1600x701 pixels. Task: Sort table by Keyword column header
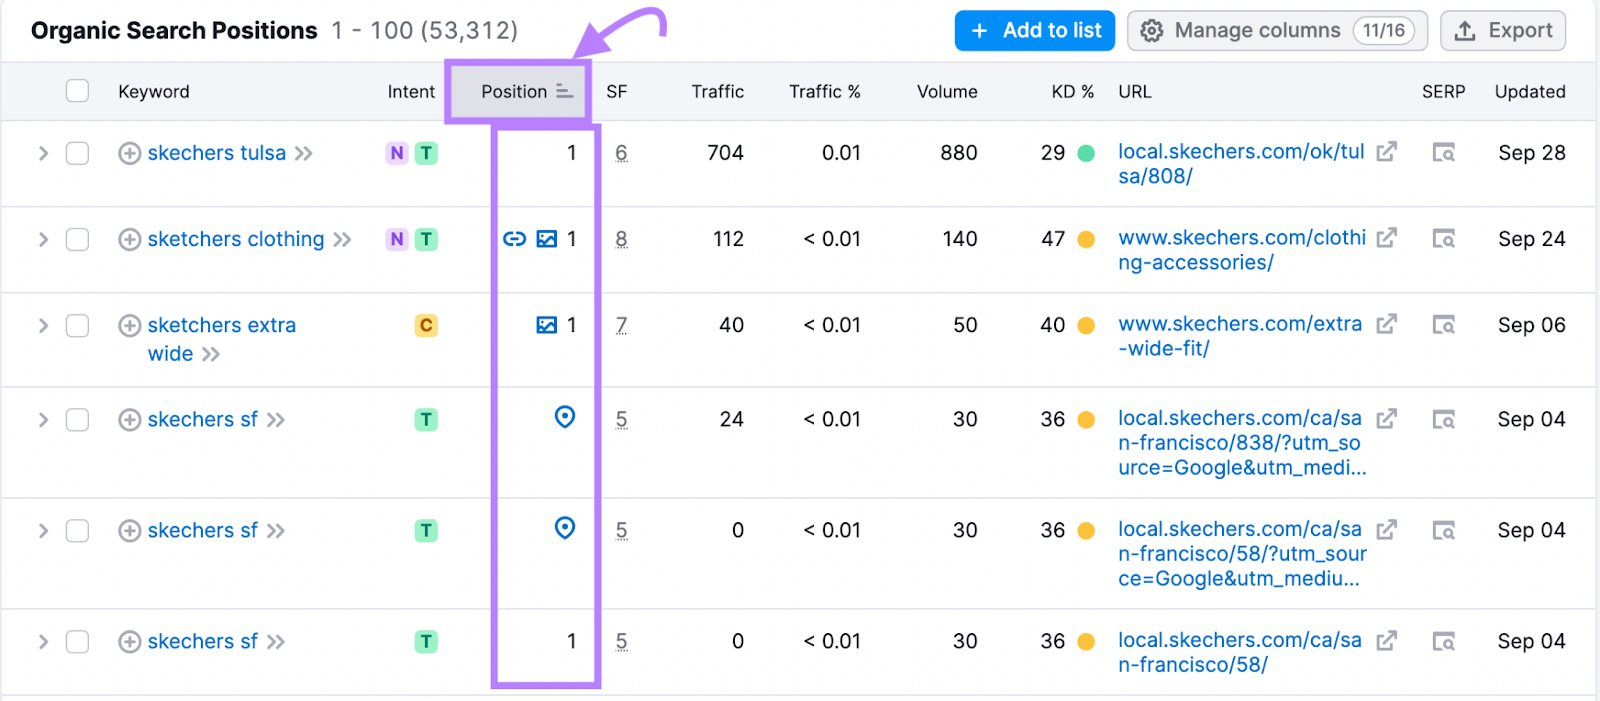tap(153, 91)
